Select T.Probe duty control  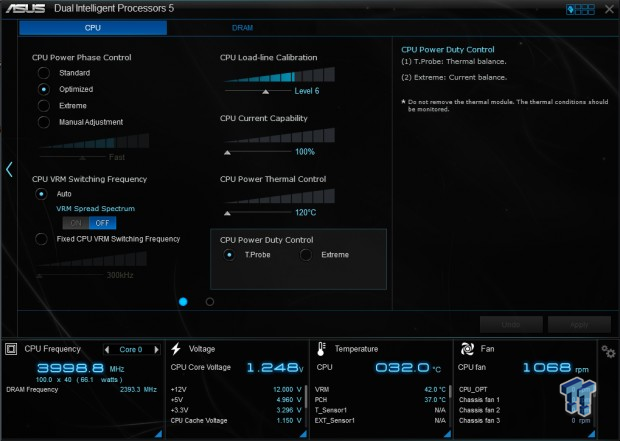(229, 255)
